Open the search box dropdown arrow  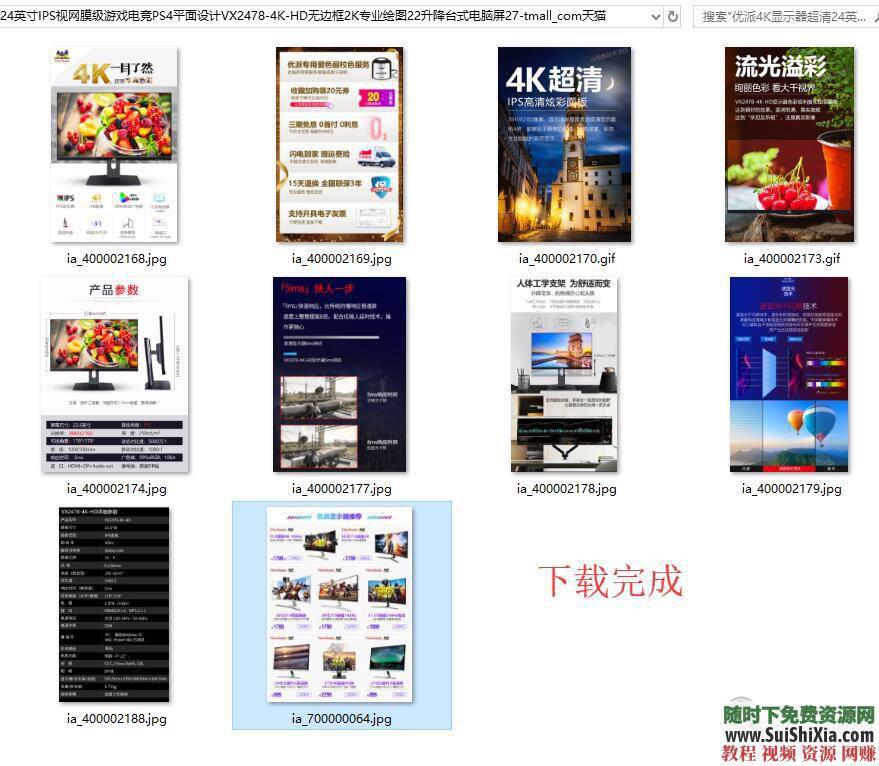[x=870, y=15]
